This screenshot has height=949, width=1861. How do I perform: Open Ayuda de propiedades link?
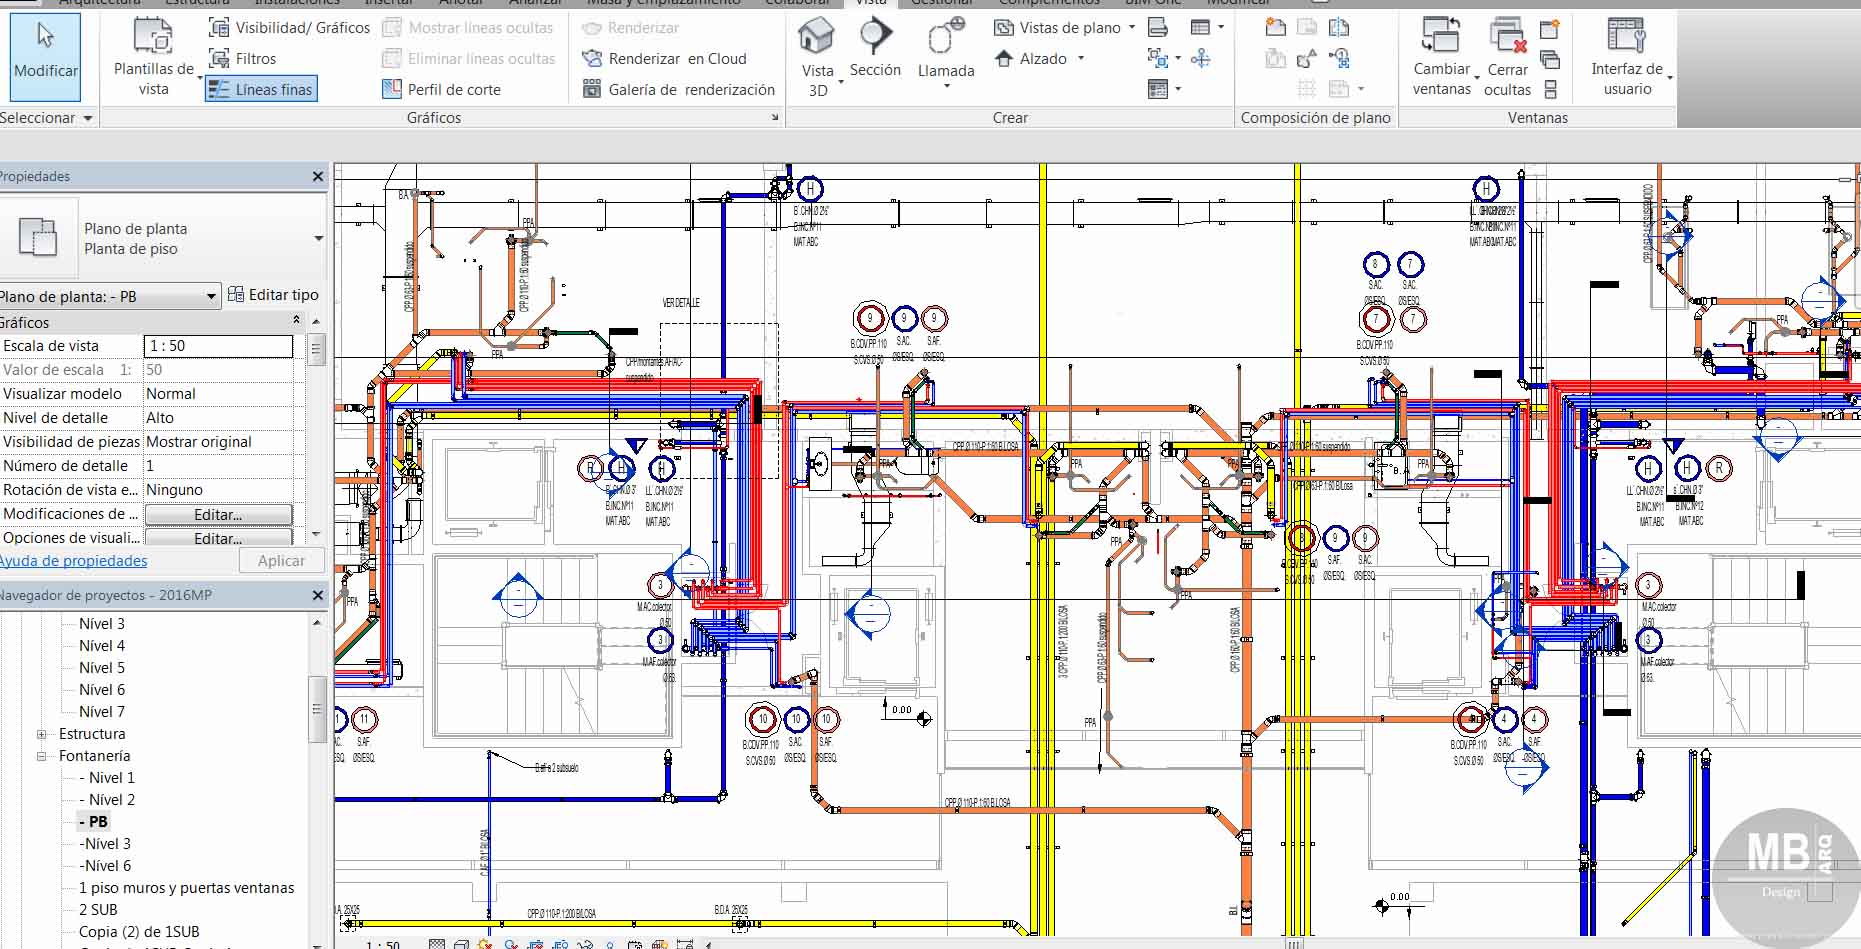pos(73,561)
